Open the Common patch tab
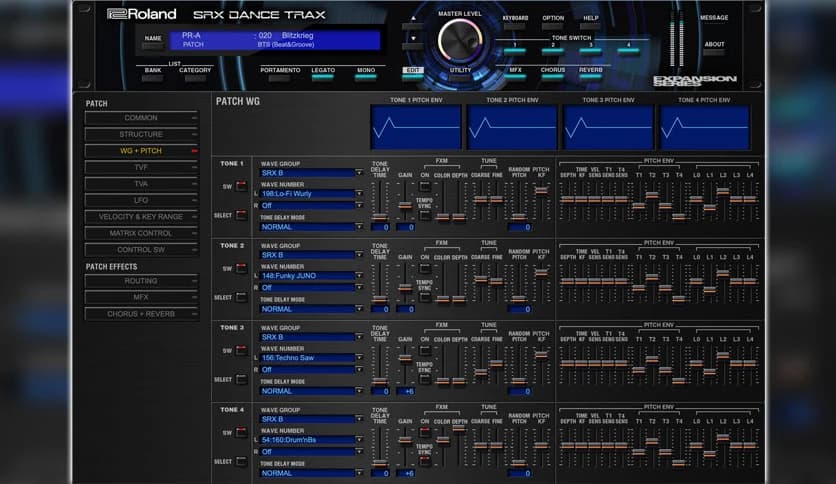 tap(141, 118)
